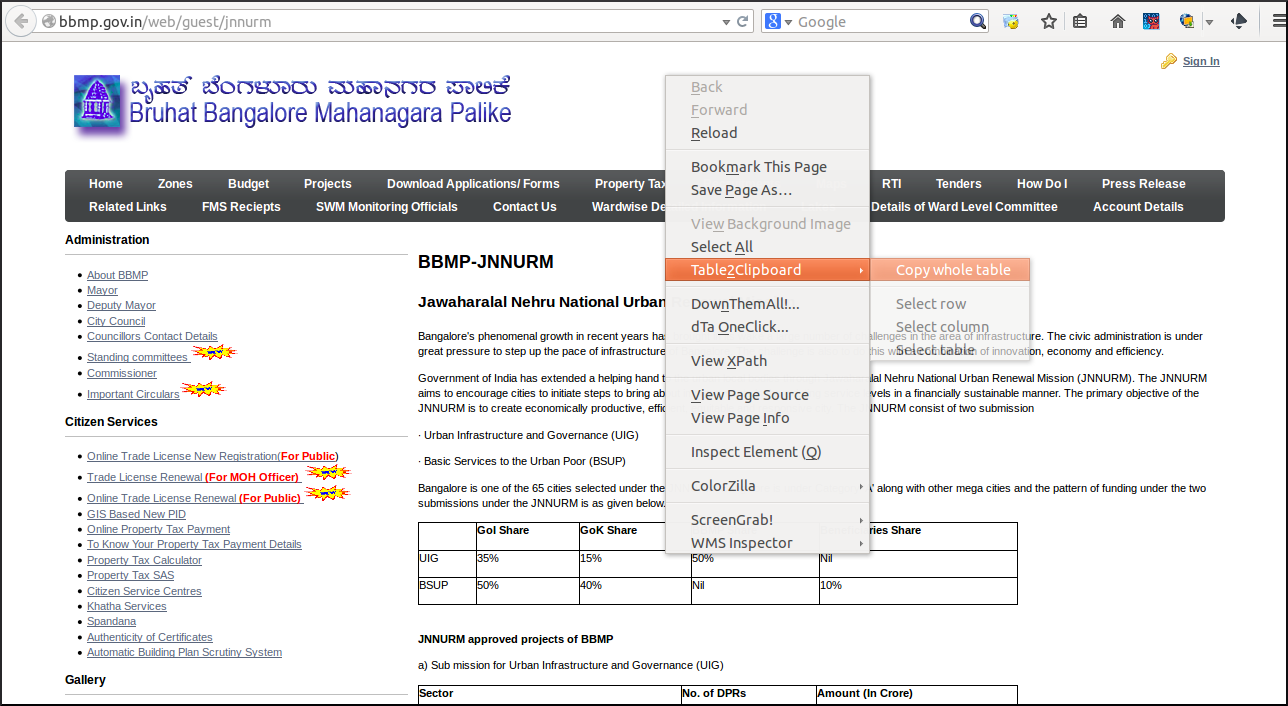Open the Google search engine selector dropdown
Viewport: 1288px width, 706px height.
[778, 21]
